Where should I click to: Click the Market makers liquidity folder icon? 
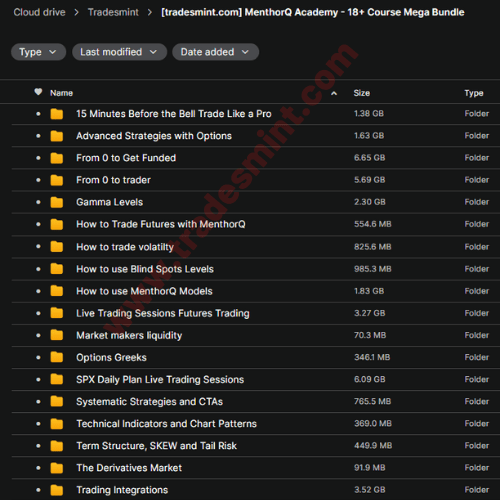coord(57,335)
